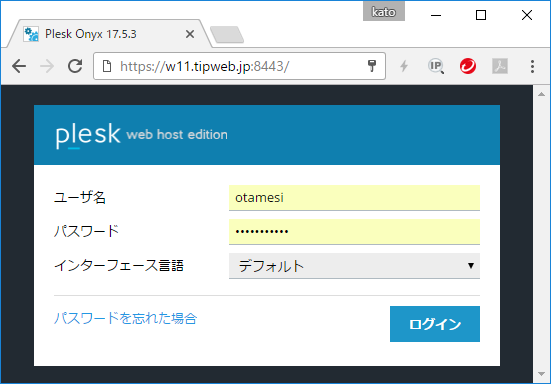Viewport: 551px width, 384px height.
Task: Click the ユーザ名 label text
Action: 80,197
